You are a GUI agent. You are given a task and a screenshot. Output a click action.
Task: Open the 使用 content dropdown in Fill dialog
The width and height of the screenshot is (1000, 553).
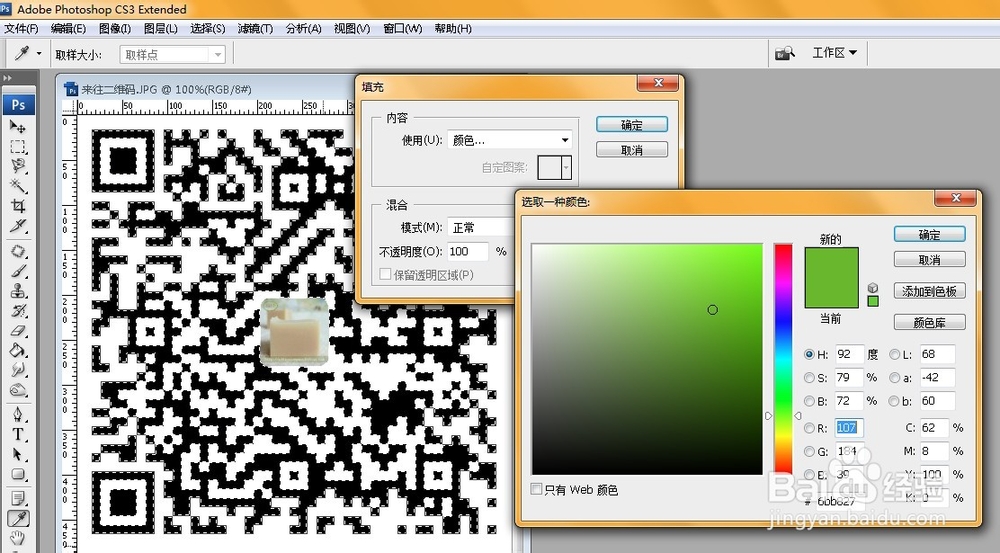[x=510, y=140]
